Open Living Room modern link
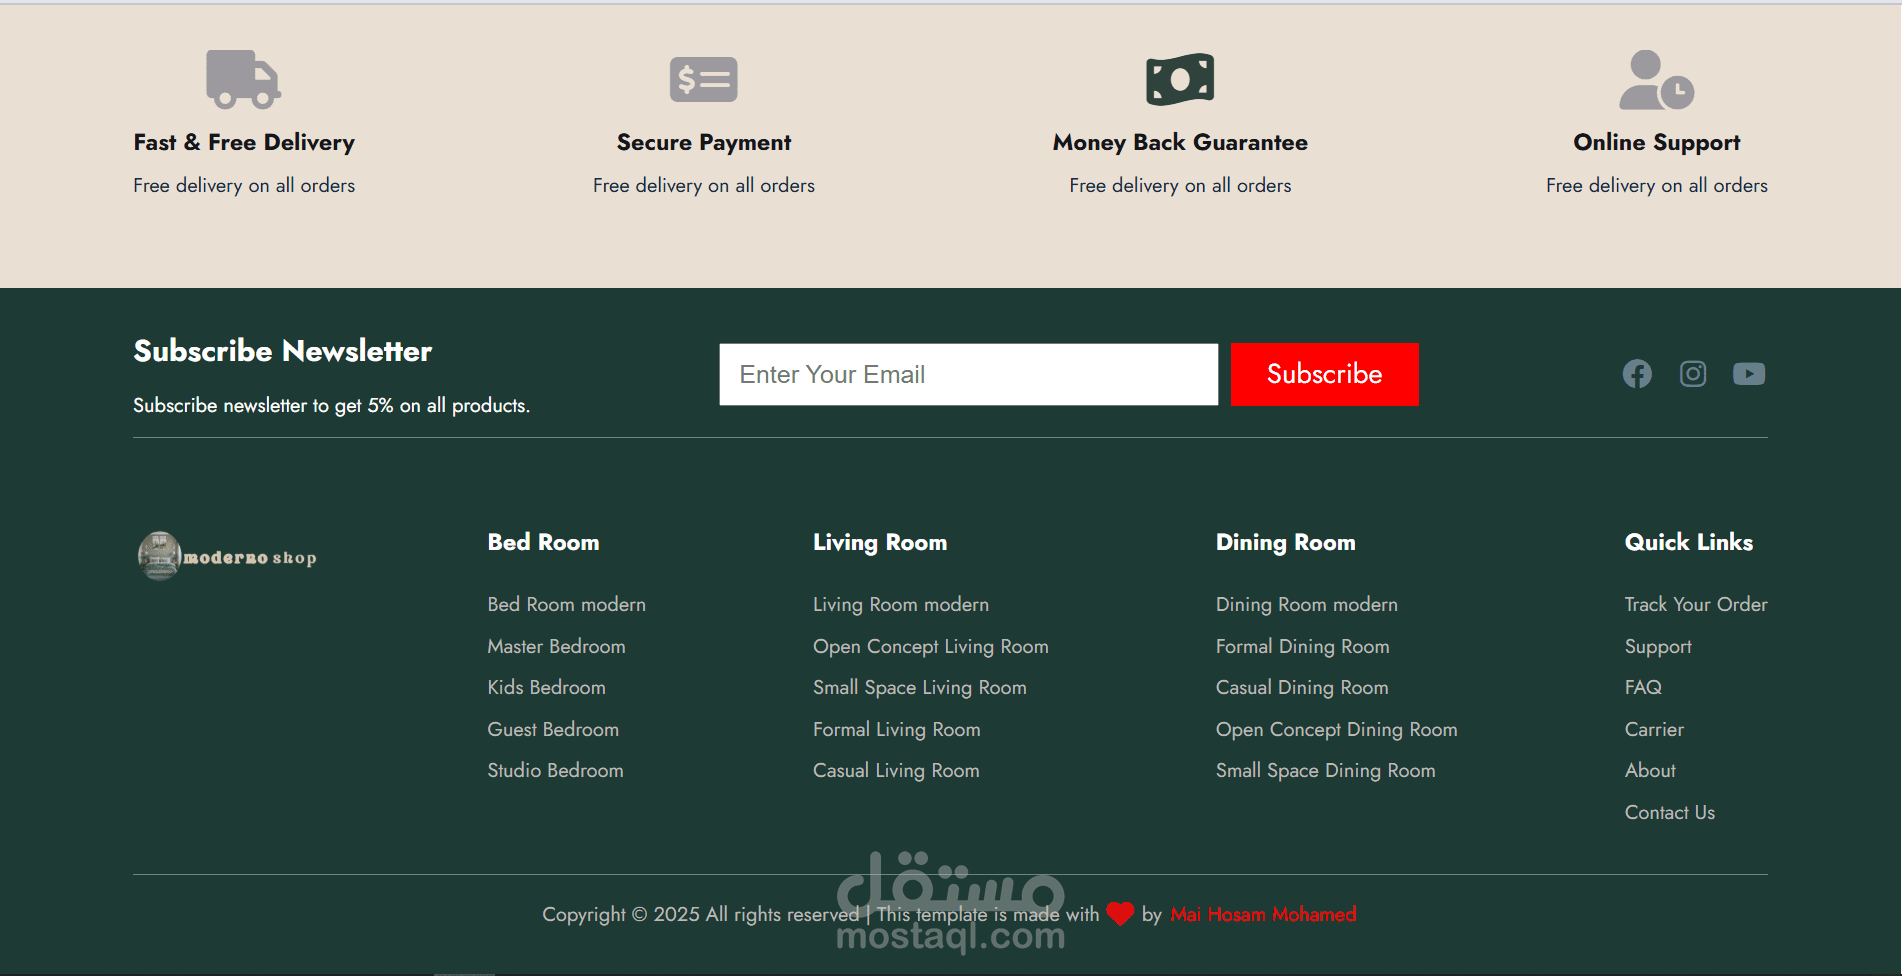Viewport: 1902px width, 976px height. [901, 604]
